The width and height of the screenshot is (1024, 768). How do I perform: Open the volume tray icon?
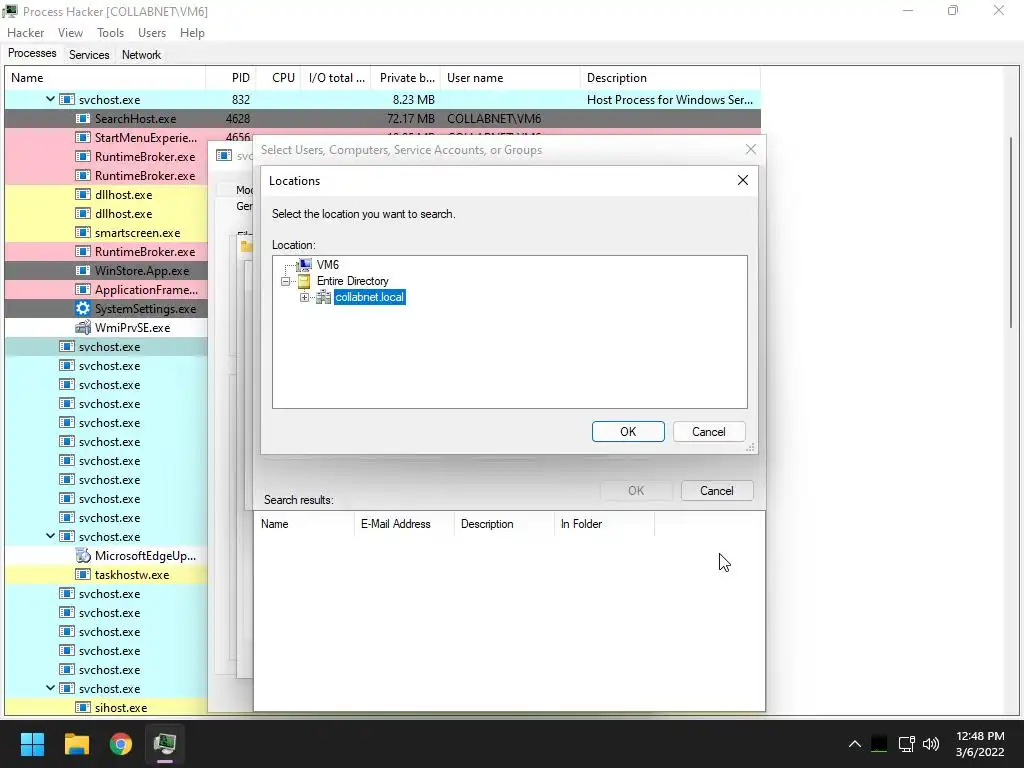[931, 744]
